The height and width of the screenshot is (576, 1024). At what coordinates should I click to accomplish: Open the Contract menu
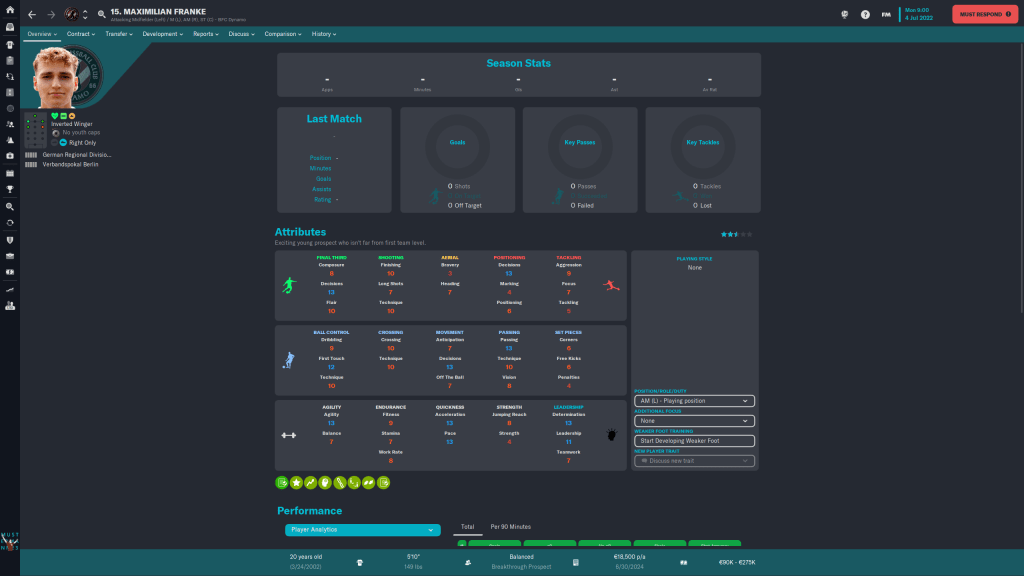(x=81, y=34)
